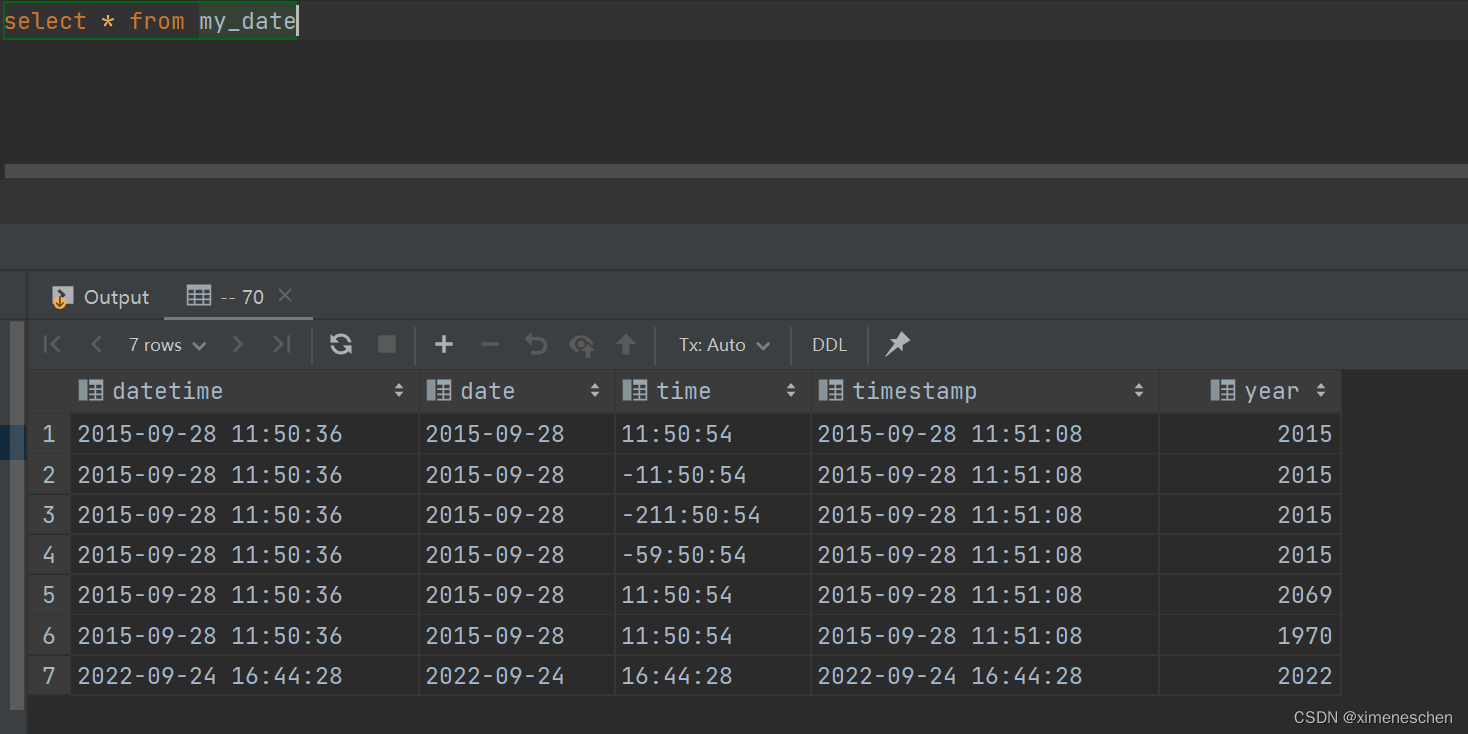Viewport: 1468px width, 734px height.
Task: Open the DDL view
Action: pyautogui.click(x=829, y=345)
